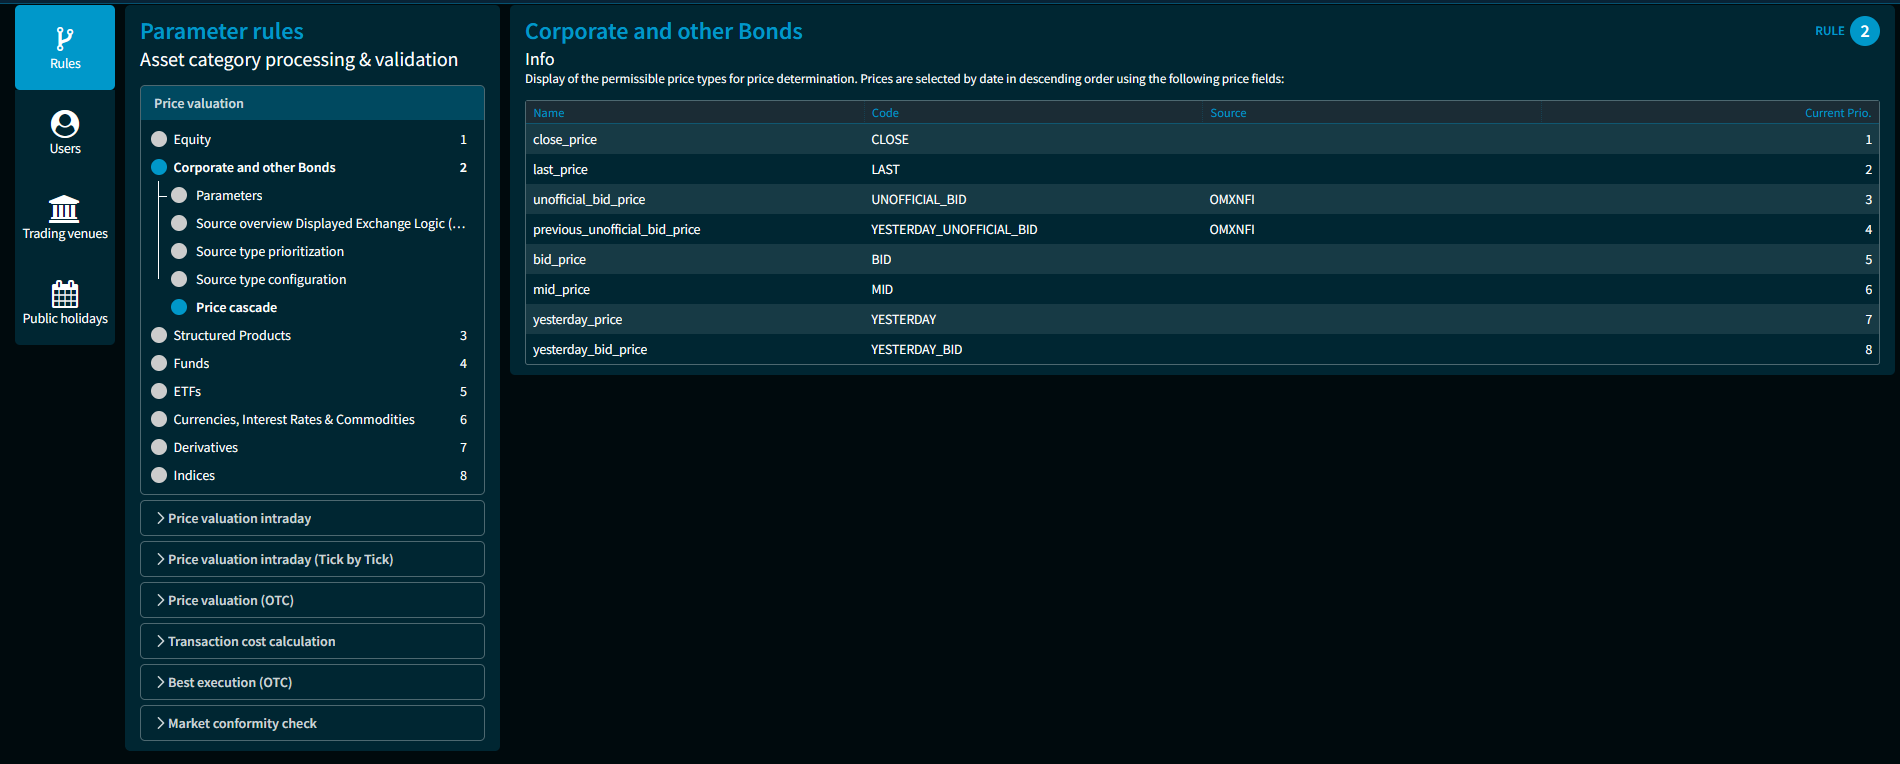1900x764 pixels.
Task: Select the Funds radio bullet
Action: coord(159,363)
